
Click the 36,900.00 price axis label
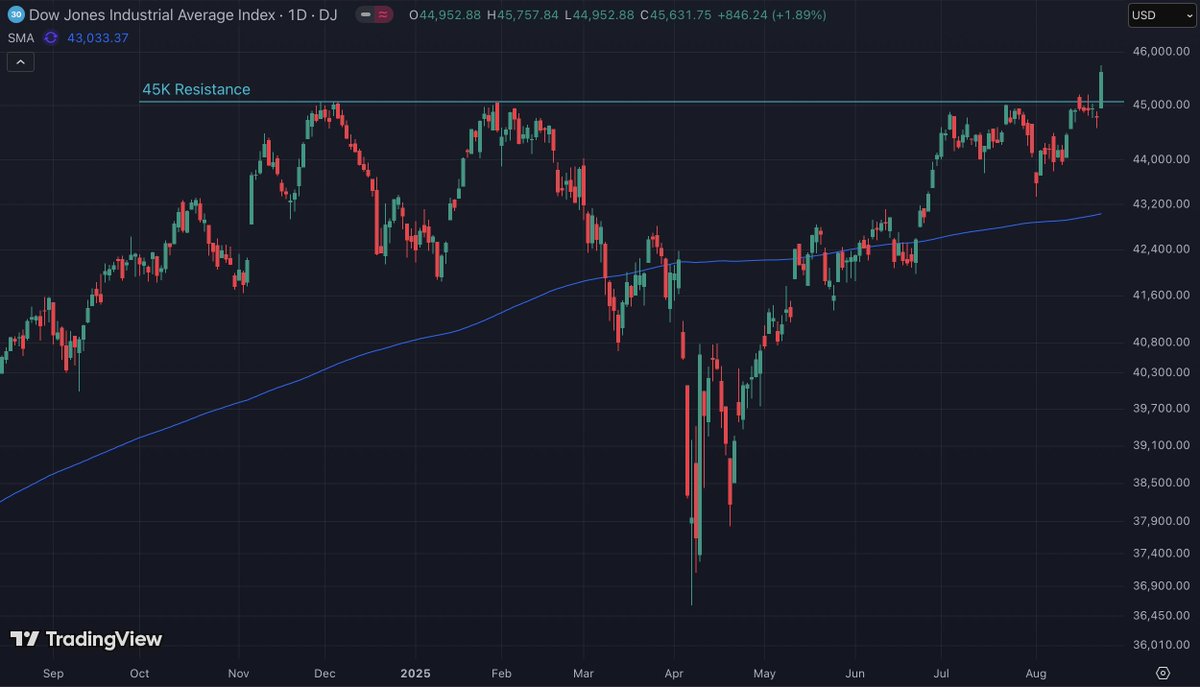(x=1160, y=586)
